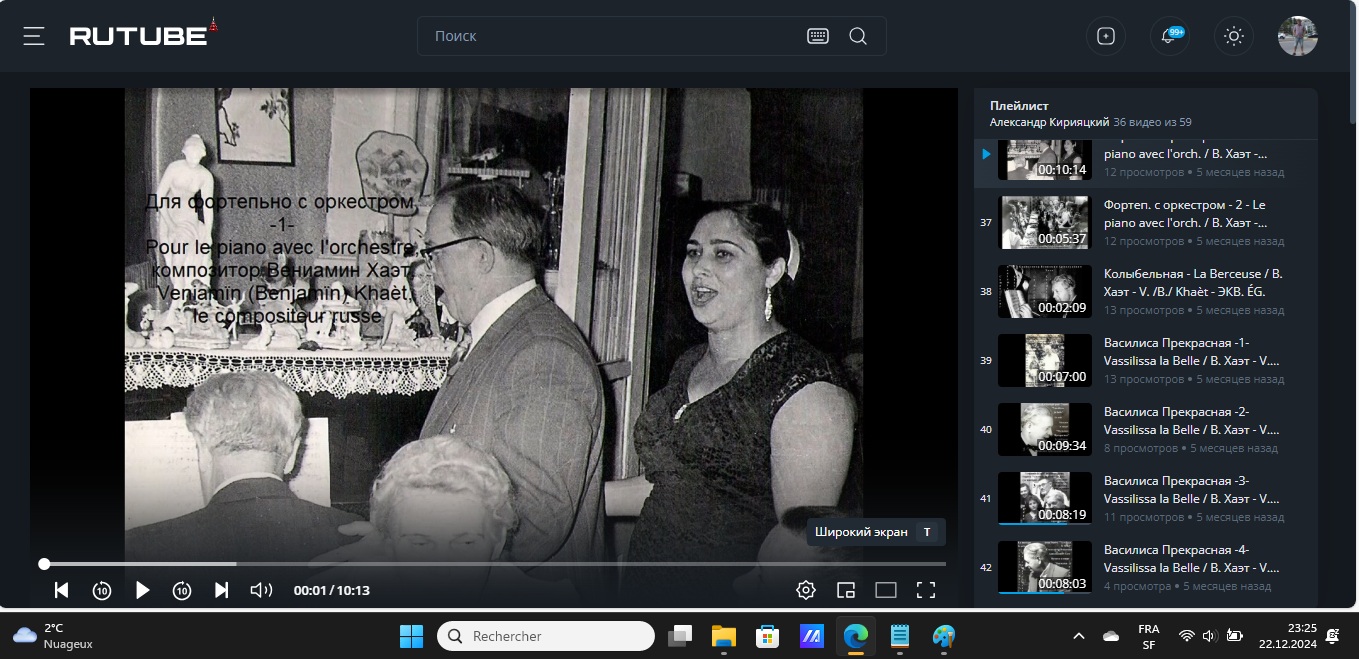Click the Windows taskbar Rechercher search box
The width and height of the screenshot is (1359, 659).
pyautogui.click(x=546, y=636)
